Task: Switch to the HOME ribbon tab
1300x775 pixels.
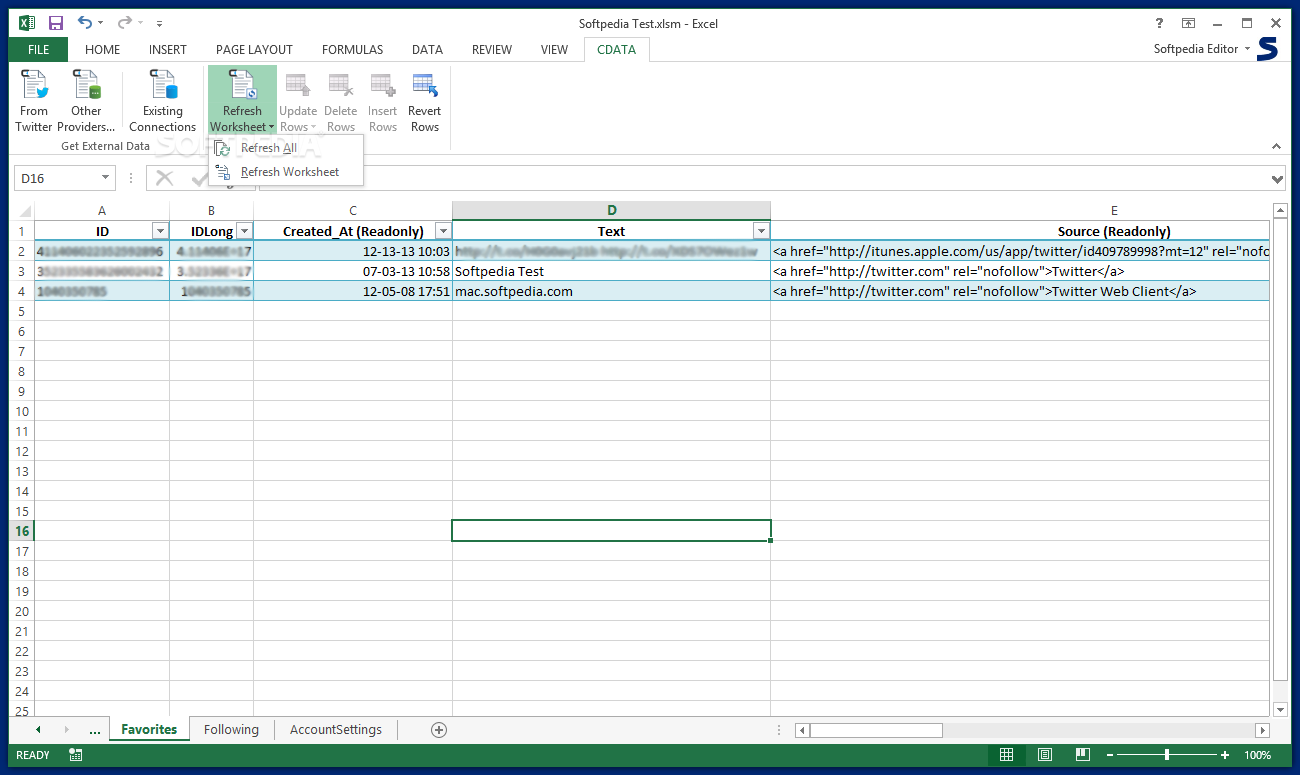Action: pyautogui.click(x=102, y=49)
